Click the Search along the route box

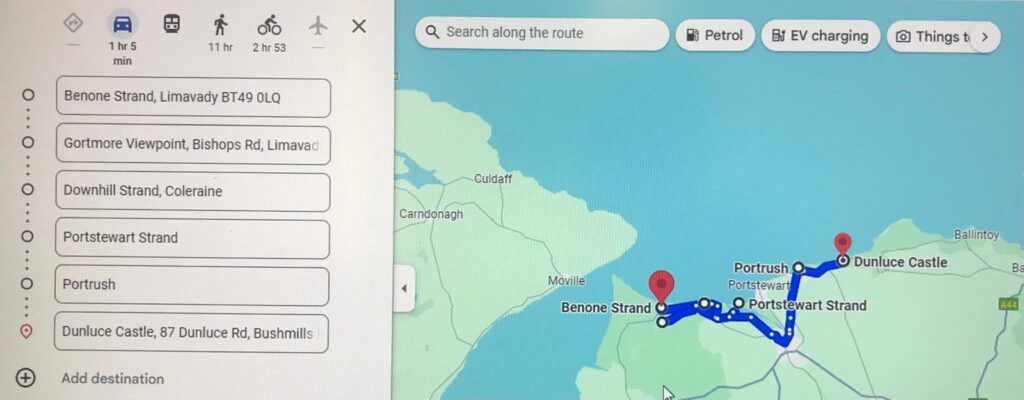pos(542,33)
